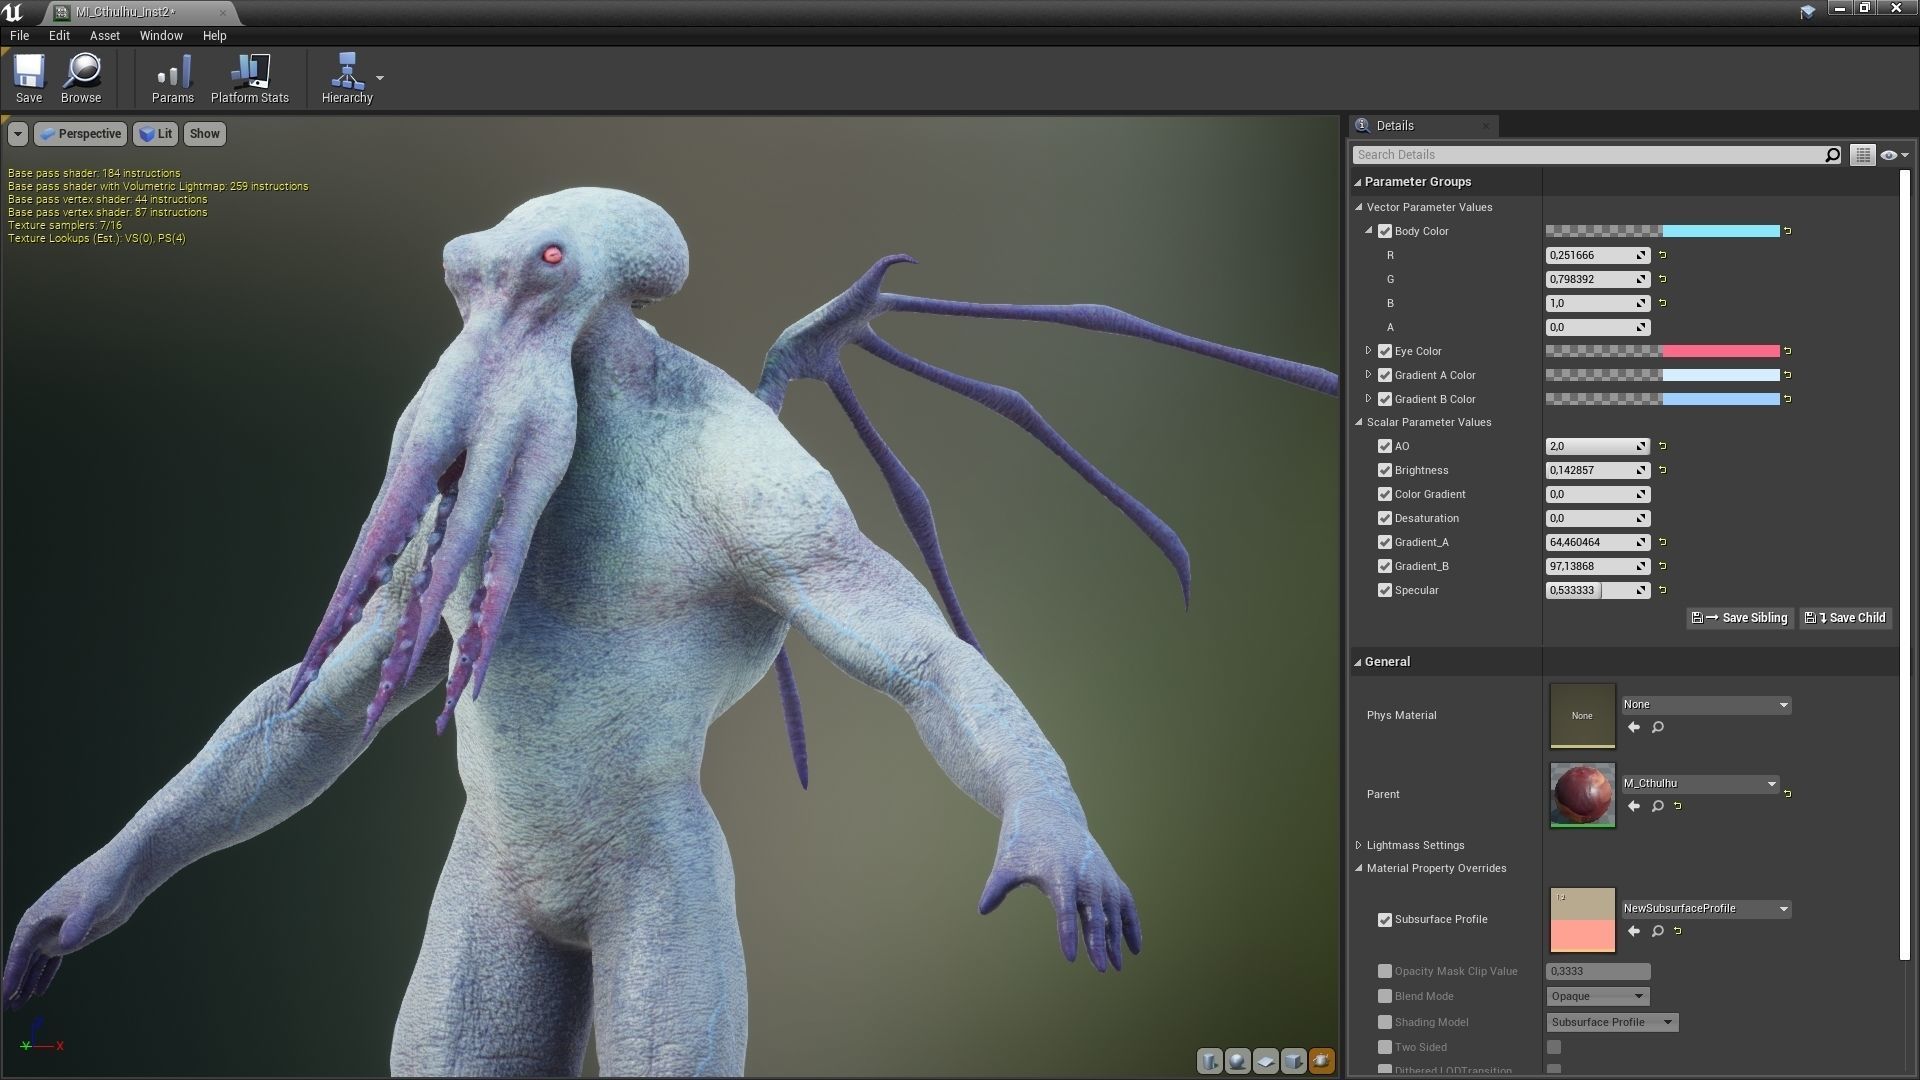
Task: Click the Save Sibling button
Action: [x=1739, y=618]
